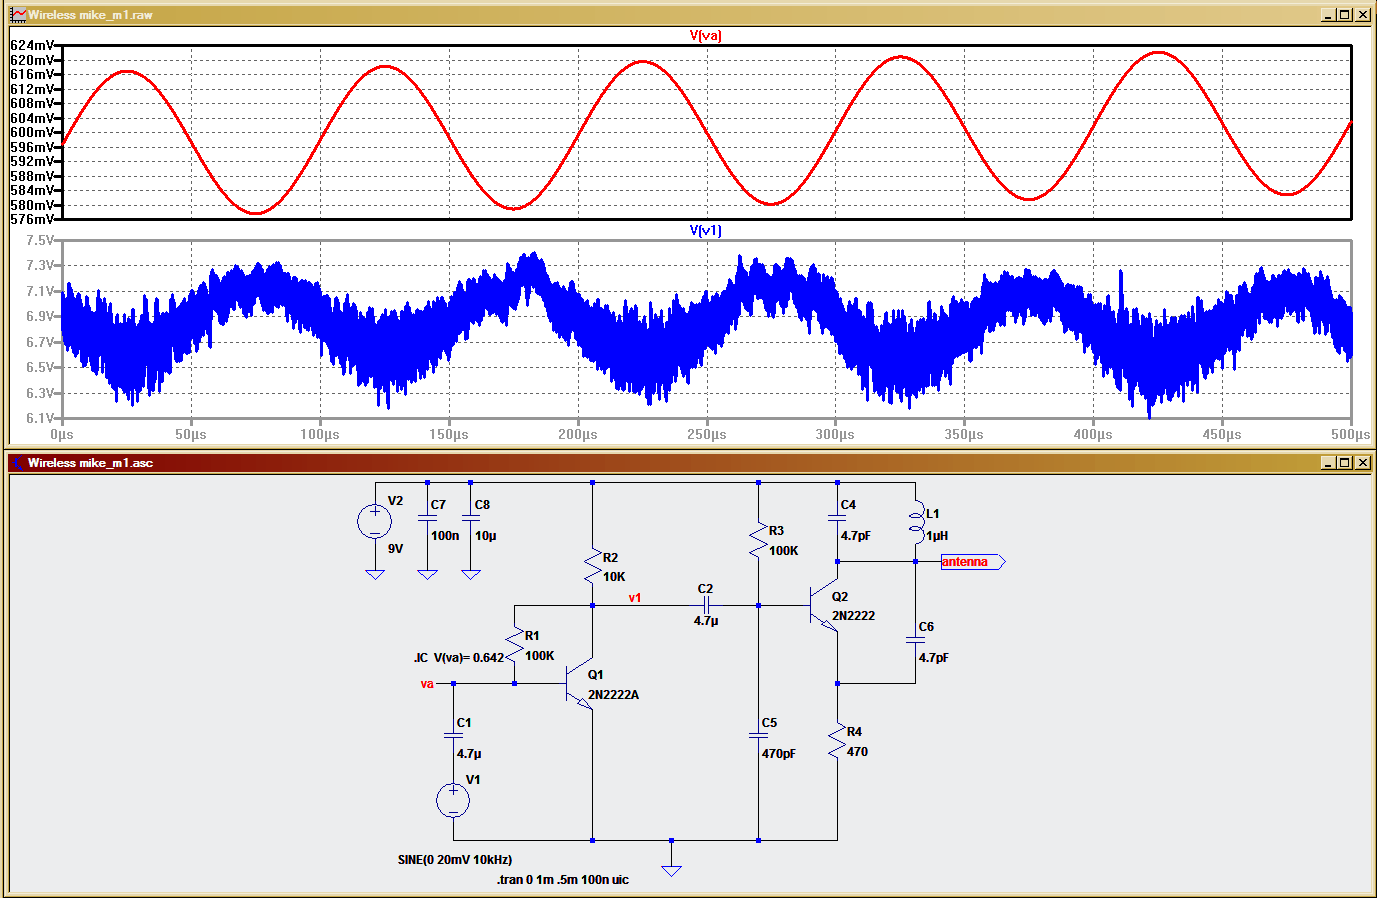Click the va net label
The height and width of the screenshot is (898, 1377).
tap(427, 684)
